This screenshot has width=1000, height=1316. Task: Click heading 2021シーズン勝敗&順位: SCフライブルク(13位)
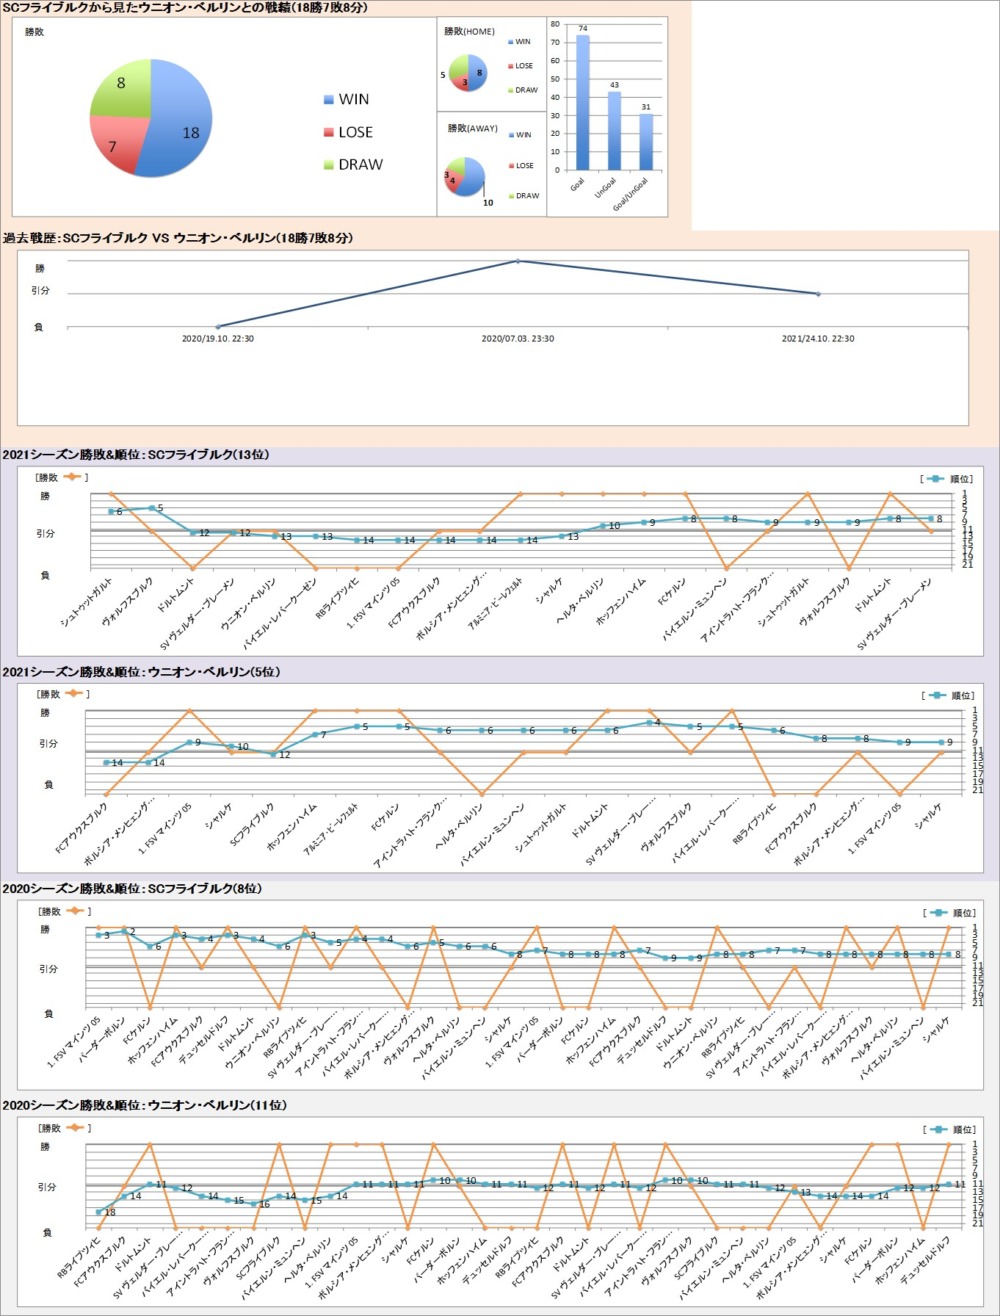[x=135, y=455]
